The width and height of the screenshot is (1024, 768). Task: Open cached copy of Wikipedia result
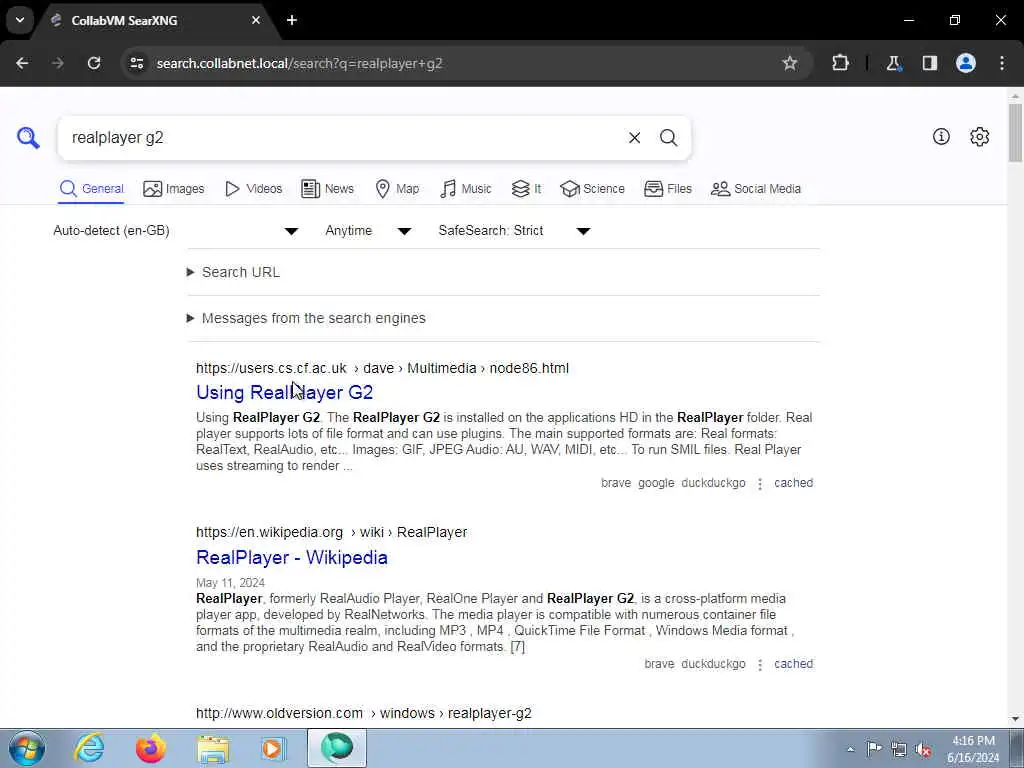pos(793,664)
